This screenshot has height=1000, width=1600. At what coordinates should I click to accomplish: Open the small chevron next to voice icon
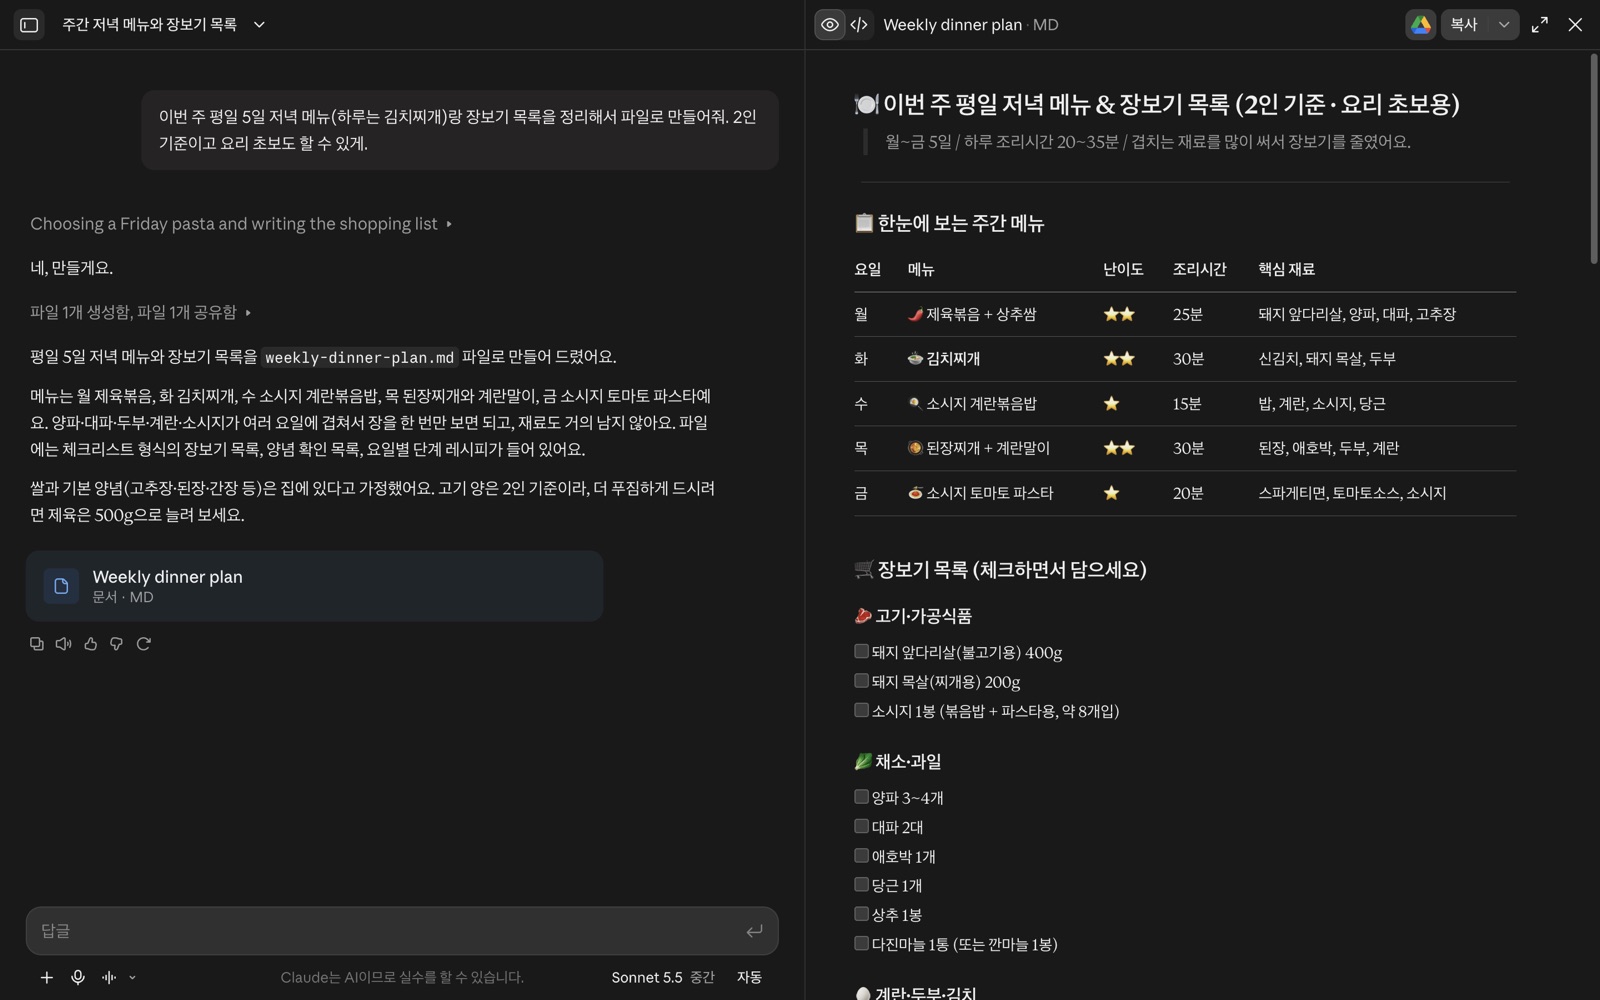point(132,978)
